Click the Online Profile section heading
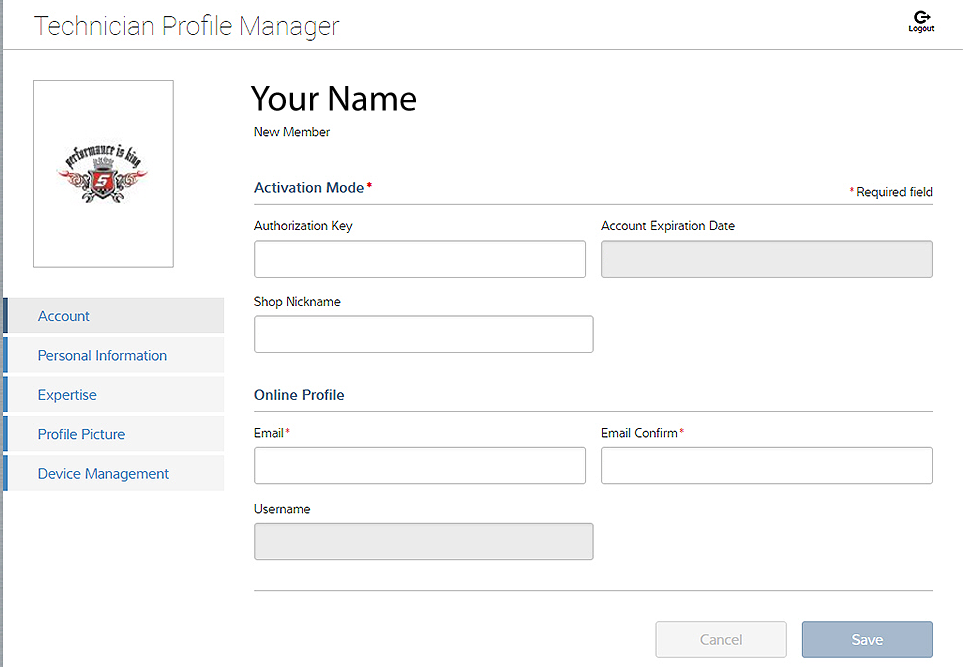Viewport: 963px width, 667px height. [299, 395]
